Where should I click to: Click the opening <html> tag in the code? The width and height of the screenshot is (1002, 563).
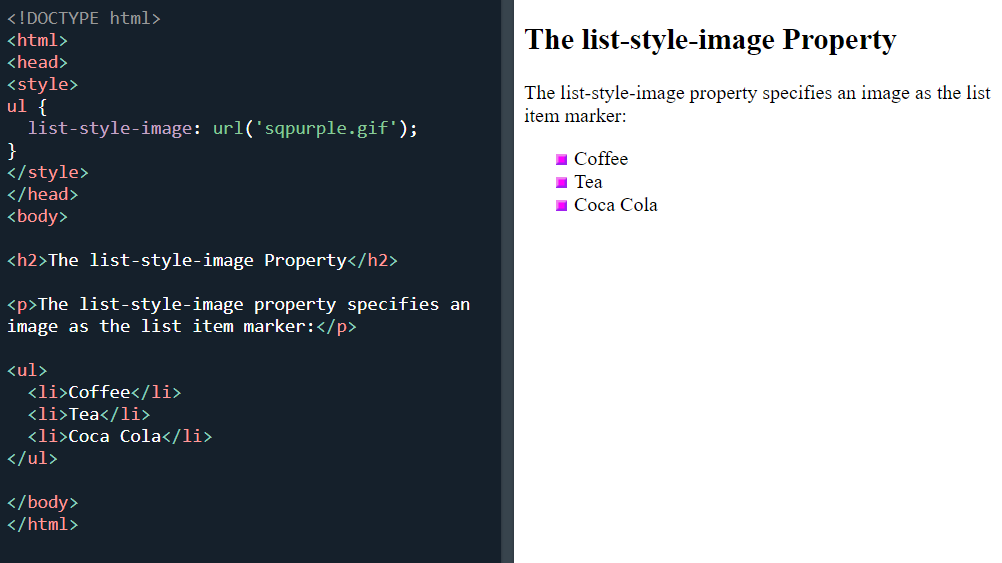click(37, 40)
